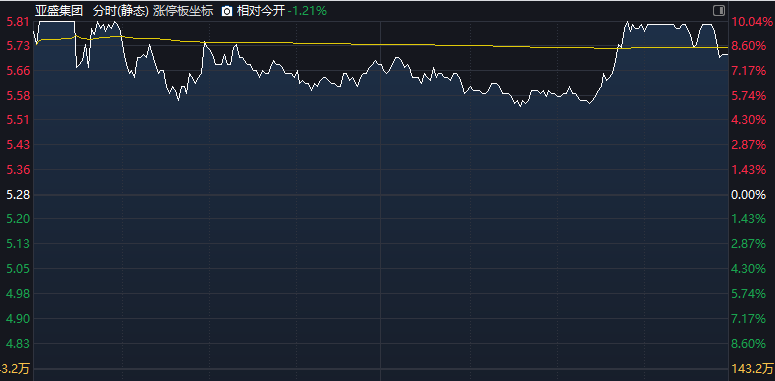Image resolution: width=775 pixels, height=381 pixels.
Task: Select the green 8.60% bottom percentage label
Action: tap(748, 343)
